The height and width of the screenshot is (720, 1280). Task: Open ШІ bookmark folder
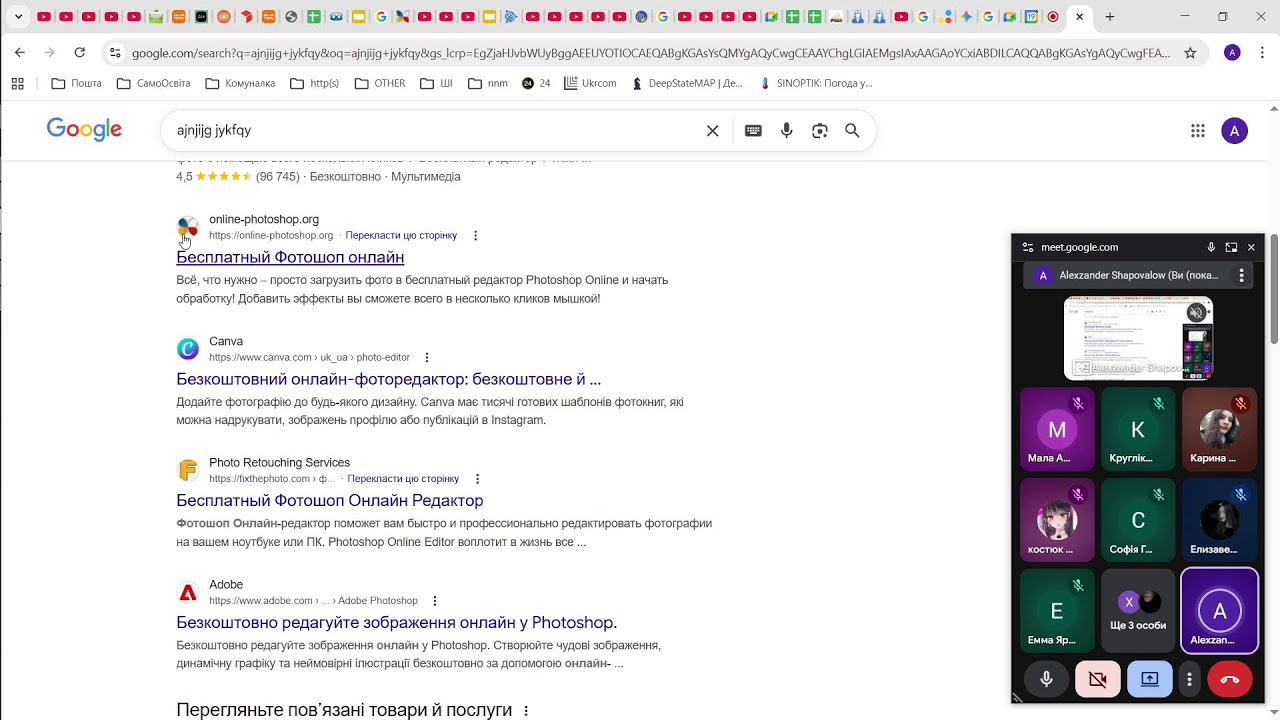coord(436,84)
